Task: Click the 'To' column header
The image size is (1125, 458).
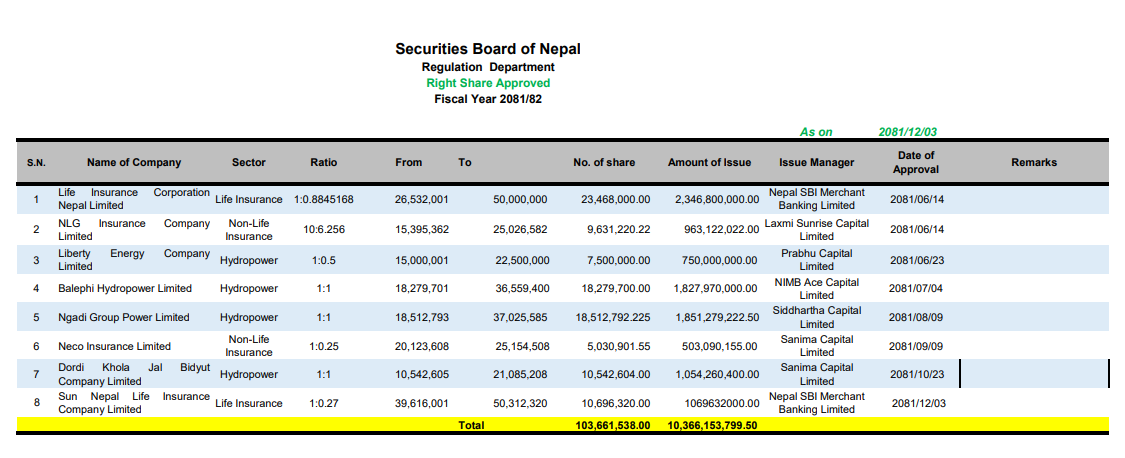Action: coord(465,163)
